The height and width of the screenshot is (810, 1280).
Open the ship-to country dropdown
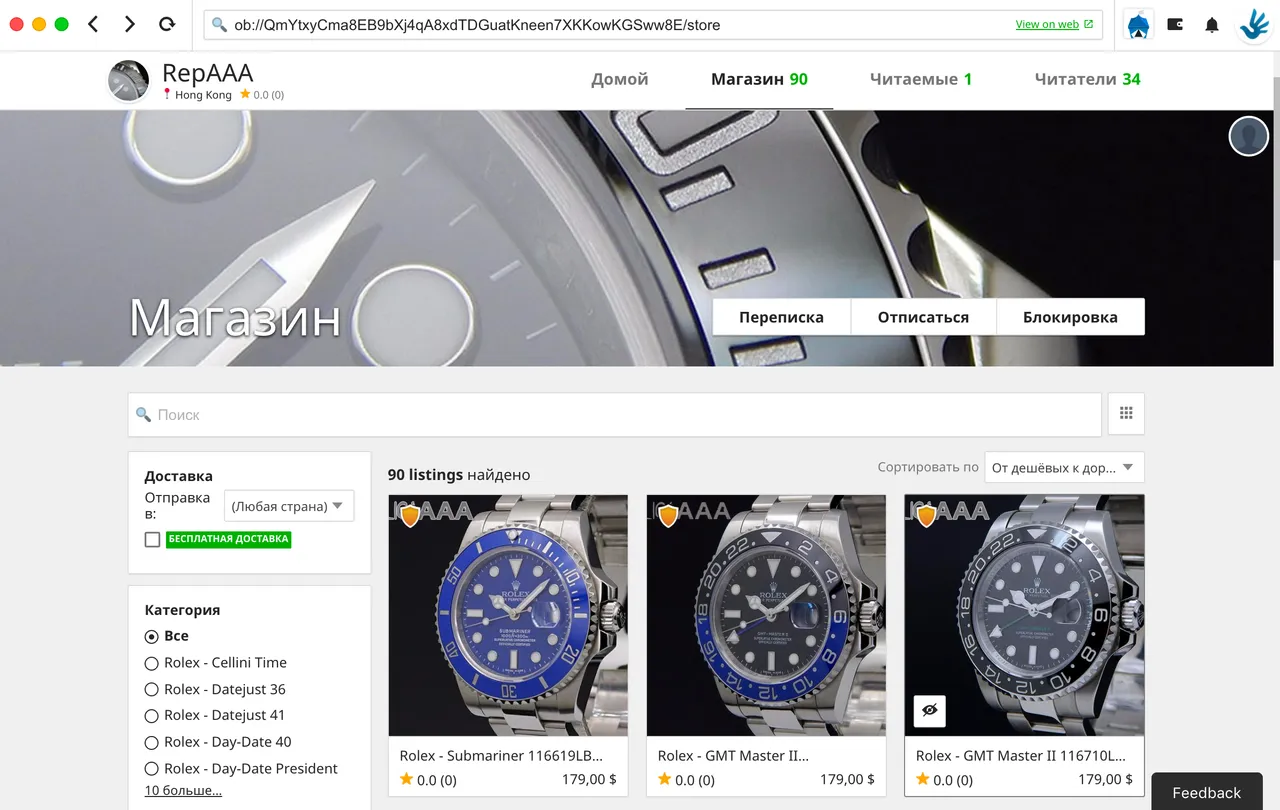[x=289, y=506]
